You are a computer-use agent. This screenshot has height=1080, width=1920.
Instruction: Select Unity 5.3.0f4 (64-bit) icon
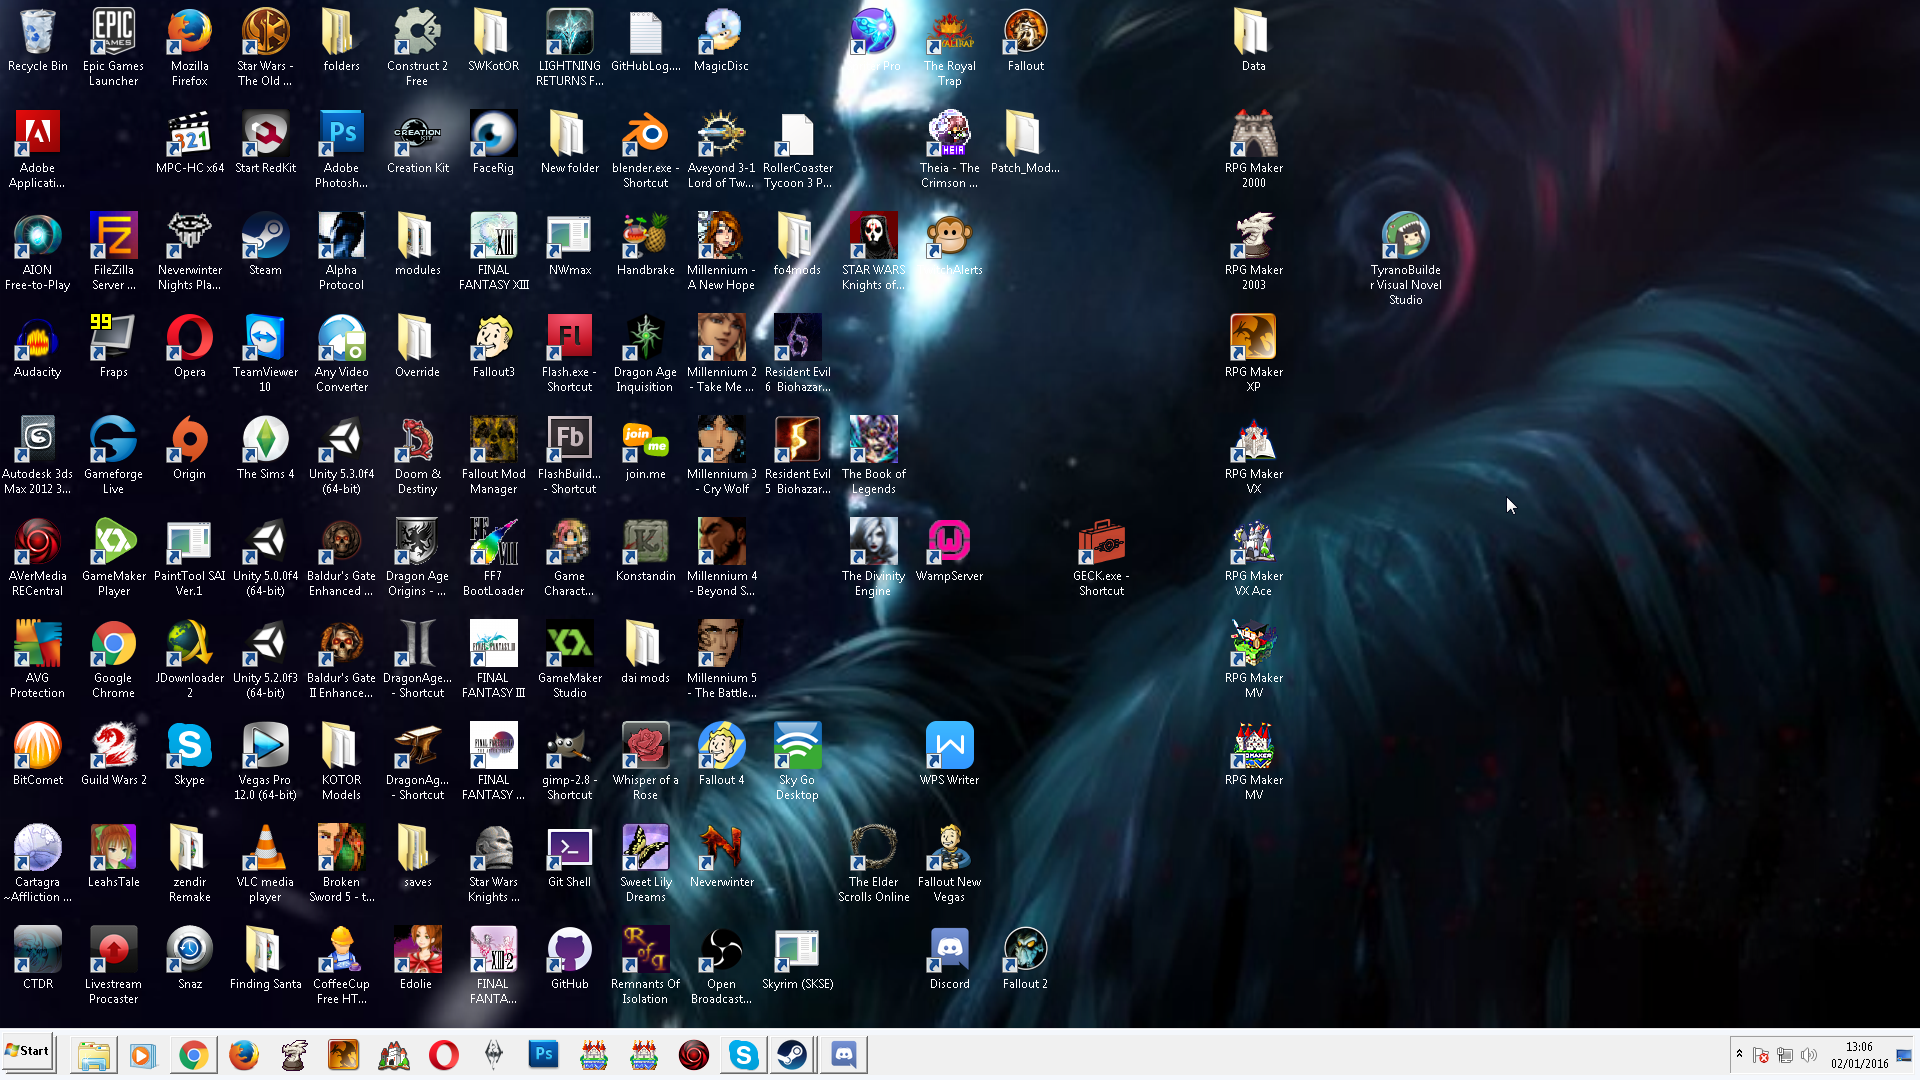point(341,456)
